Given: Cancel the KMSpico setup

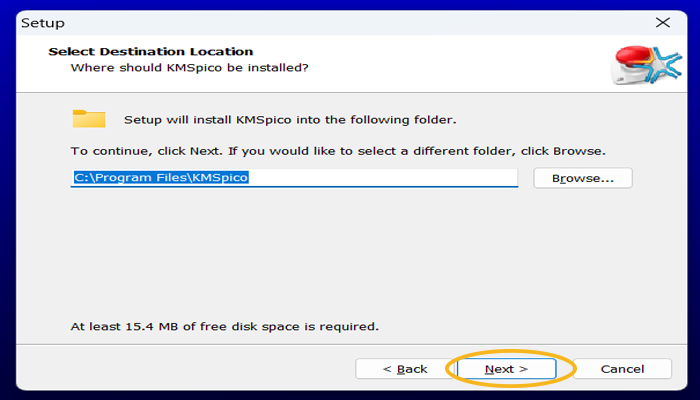Looking at the screenshot, I should [x=622, y=369].
